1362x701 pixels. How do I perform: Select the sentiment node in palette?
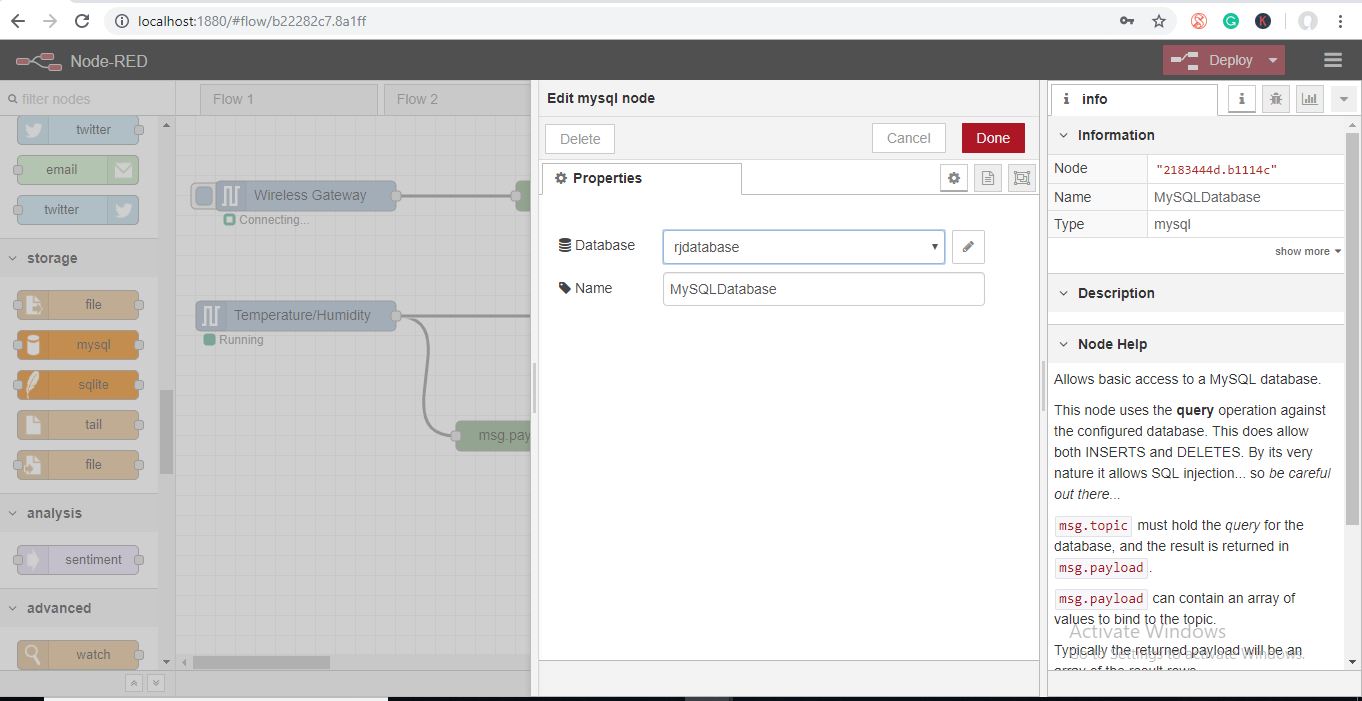(x=78, y=560)
